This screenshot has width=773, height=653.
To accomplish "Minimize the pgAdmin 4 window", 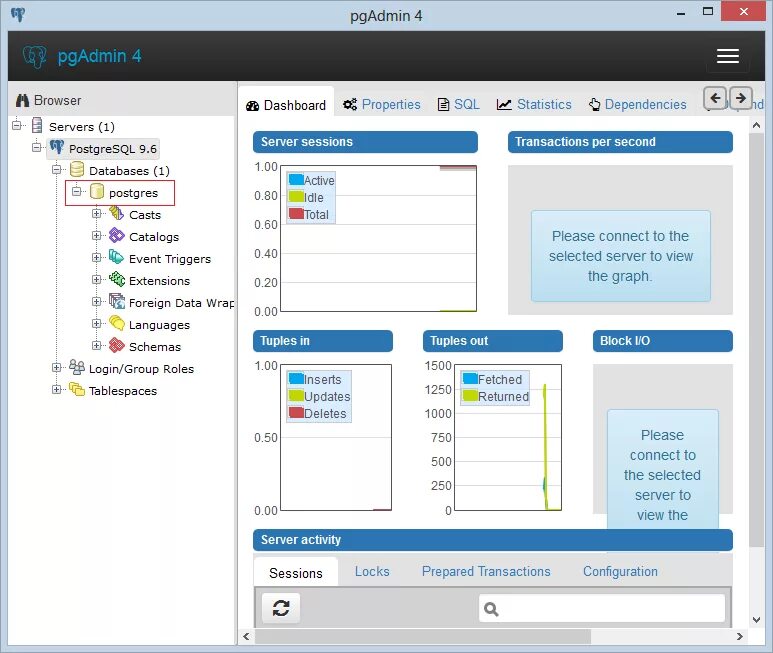I will pyautogui.click(x=681, y=13).
